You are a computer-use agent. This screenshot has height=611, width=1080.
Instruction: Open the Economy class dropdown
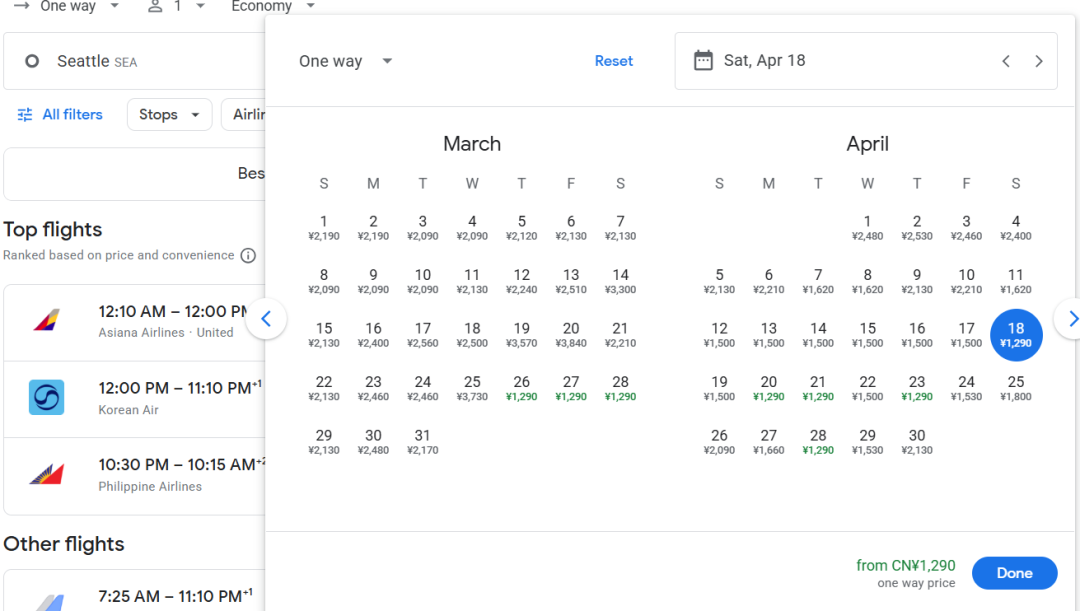tap(273, 6)
